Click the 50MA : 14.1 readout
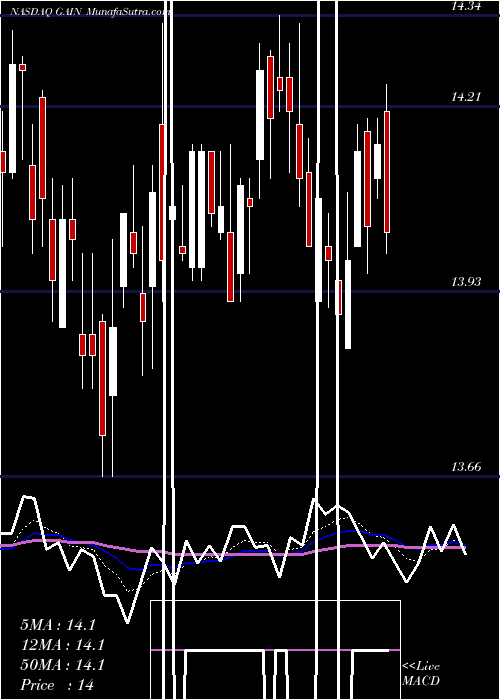This screenshot has height=700, width=500. point(62,665)
